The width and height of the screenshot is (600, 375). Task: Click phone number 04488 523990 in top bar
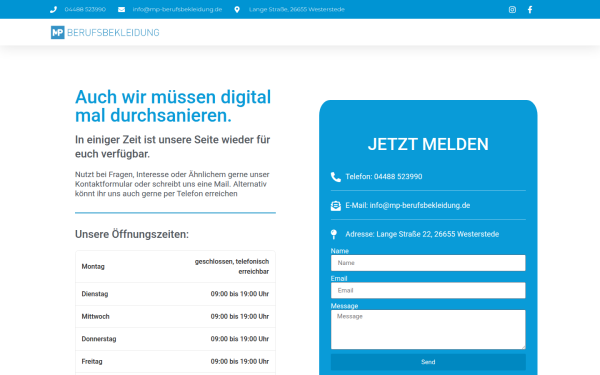[x=85, y=10]
